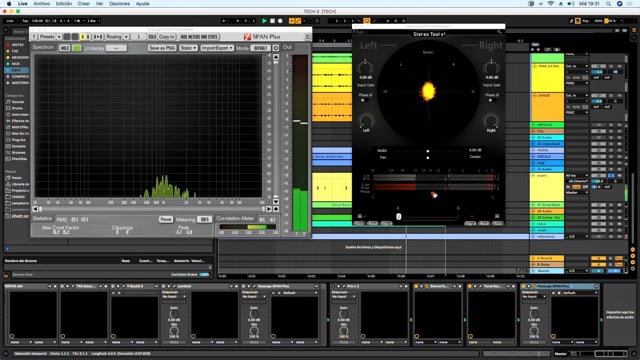
Task: Toggle the device on/off of StereoTool in the device chain
Action: 416,287
